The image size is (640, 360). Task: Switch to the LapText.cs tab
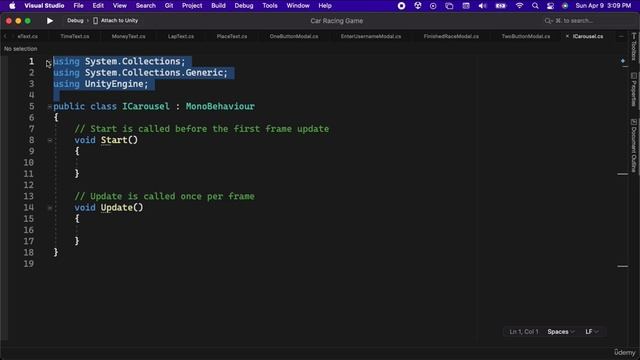click(181, 36)
